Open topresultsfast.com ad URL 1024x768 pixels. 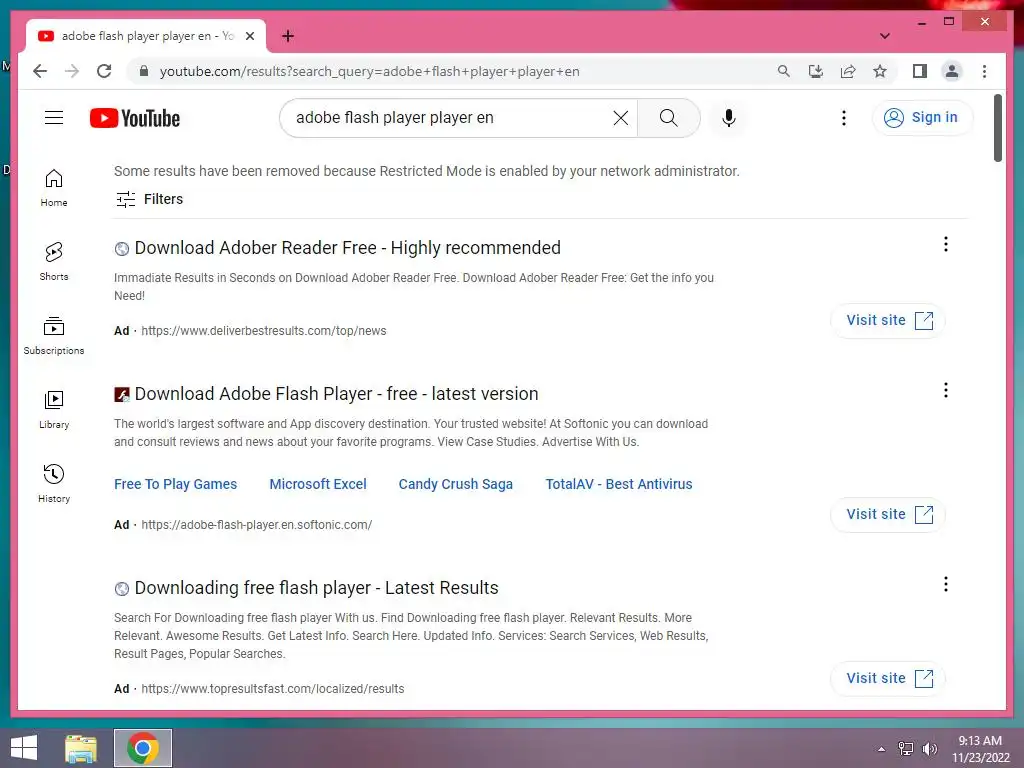coord(272,689)
